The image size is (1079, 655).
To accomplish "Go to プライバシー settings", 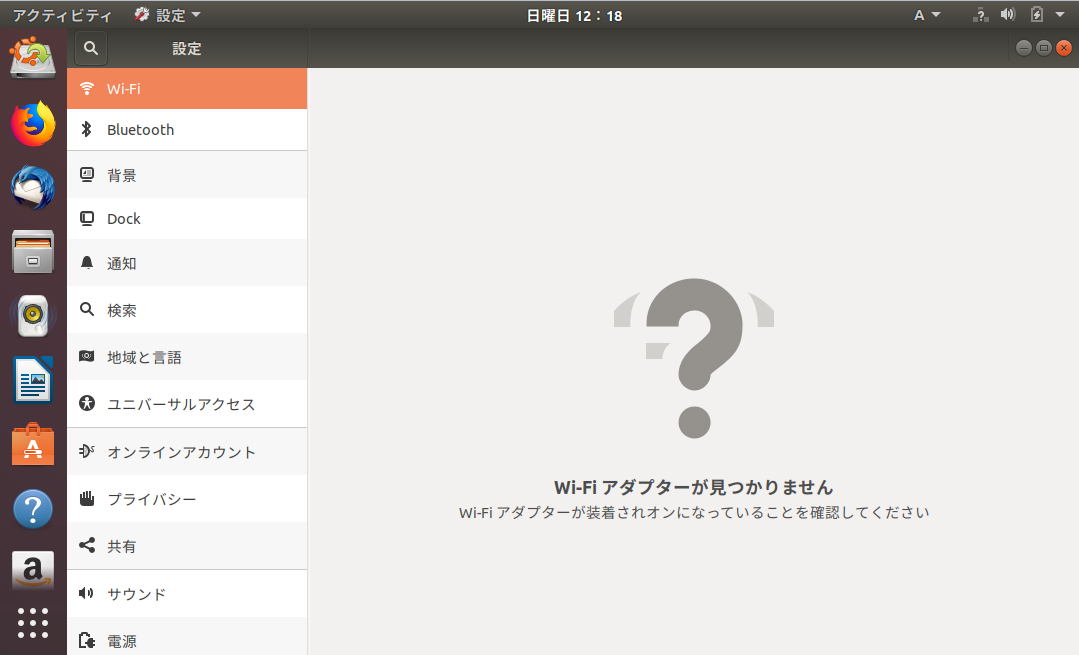I will (151, 499).
